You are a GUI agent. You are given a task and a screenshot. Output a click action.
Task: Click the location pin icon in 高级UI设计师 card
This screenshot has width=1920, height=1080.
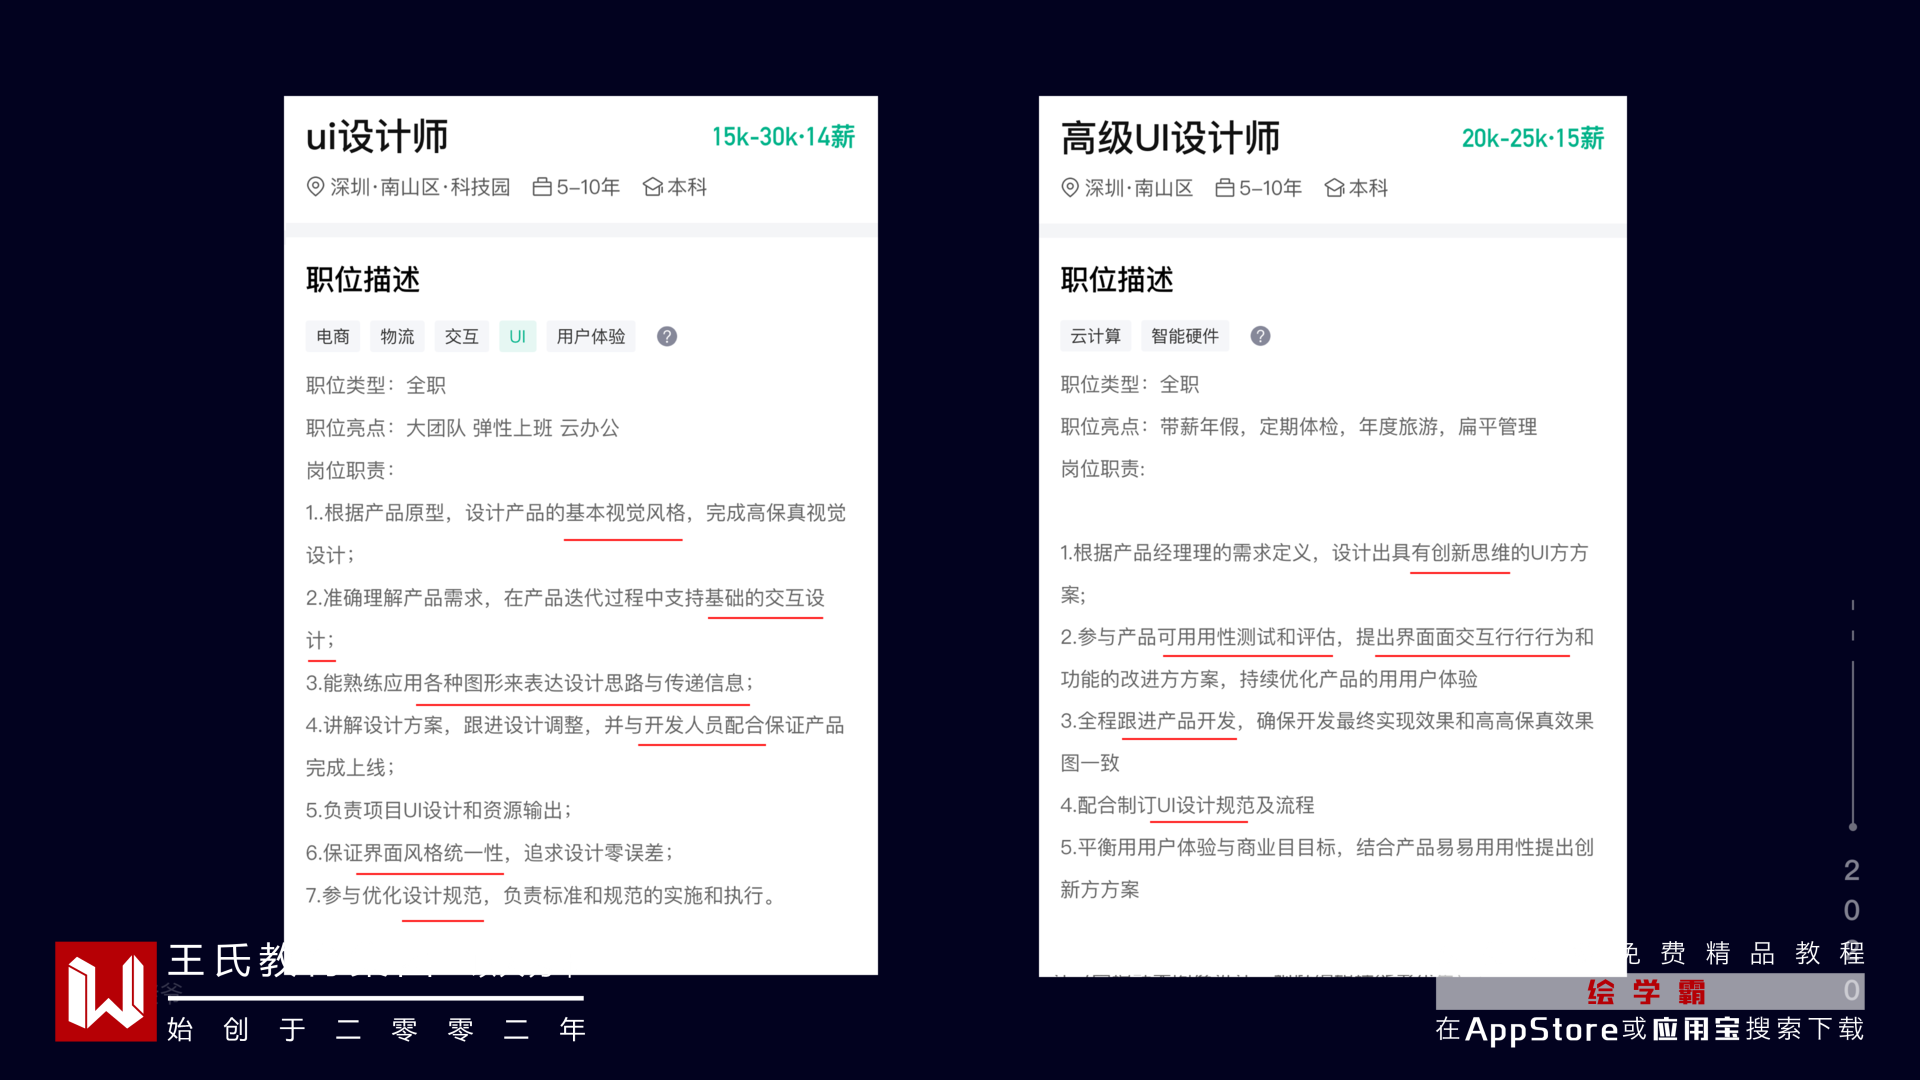[x=1070, y=188]
